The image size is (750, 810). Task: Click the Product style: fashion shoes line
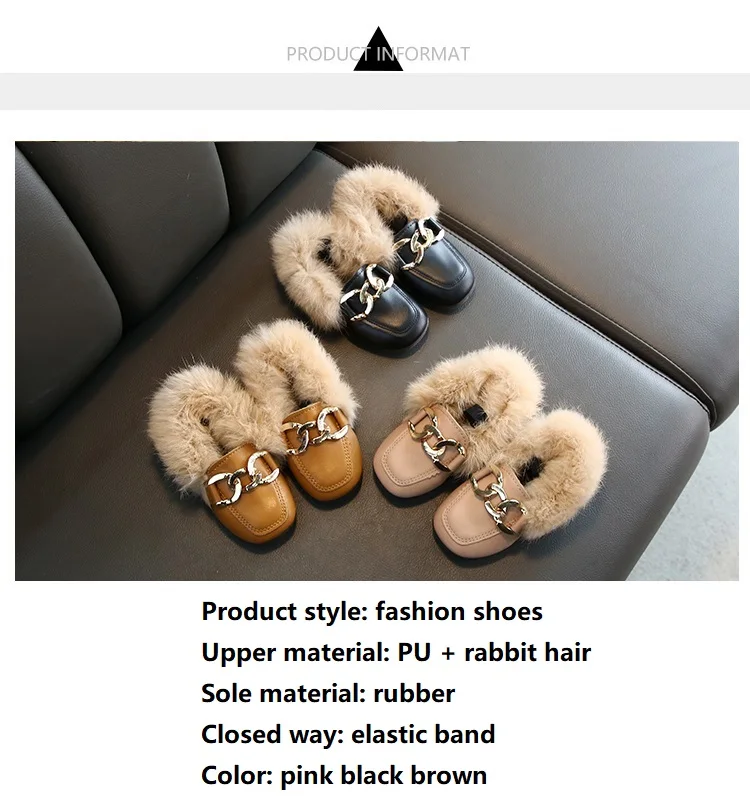pyautogui.click(x=372, y=611)
